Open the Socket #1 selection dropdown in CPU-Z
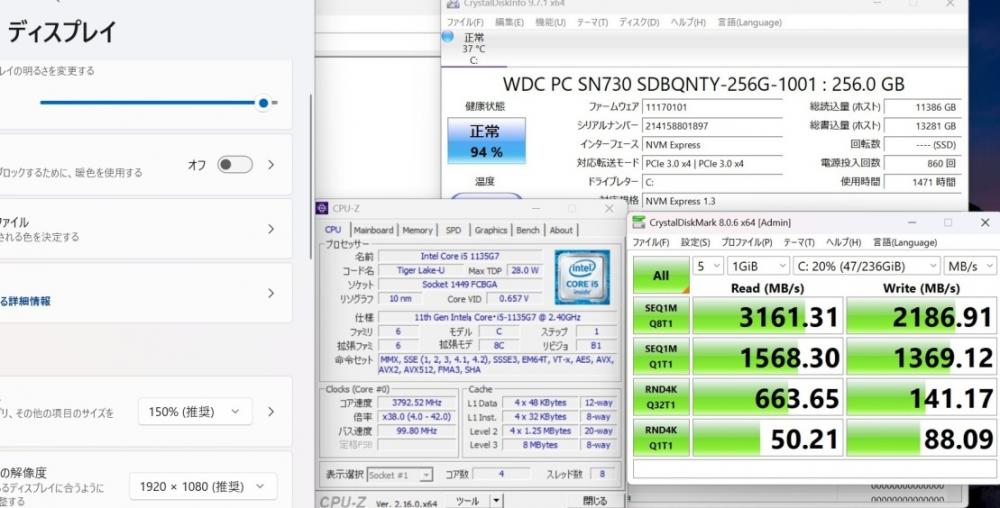 tap(401, 475)
